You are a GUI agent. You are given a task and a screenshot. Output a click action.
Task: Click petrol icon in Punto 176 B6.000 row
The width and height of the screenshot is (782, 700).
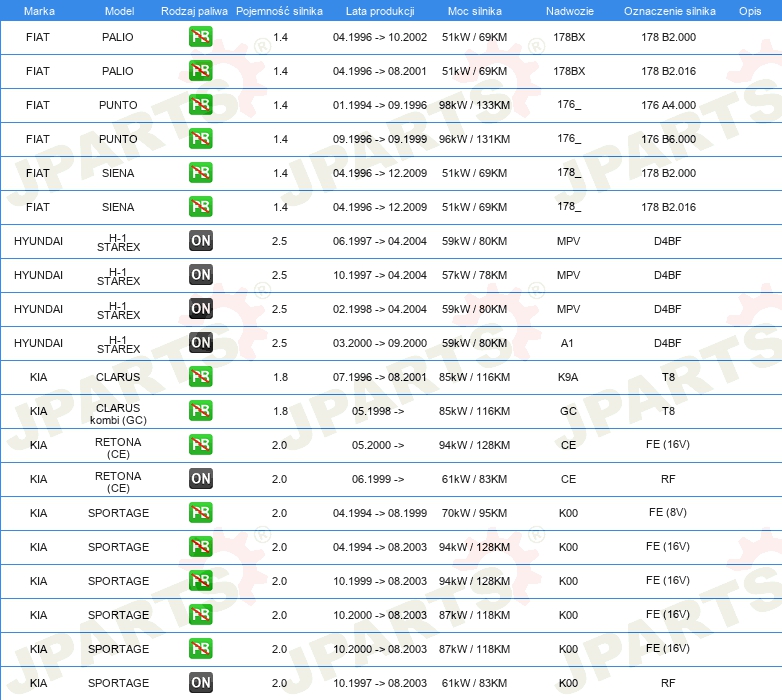pyautogui.click(x=200, y=139)
